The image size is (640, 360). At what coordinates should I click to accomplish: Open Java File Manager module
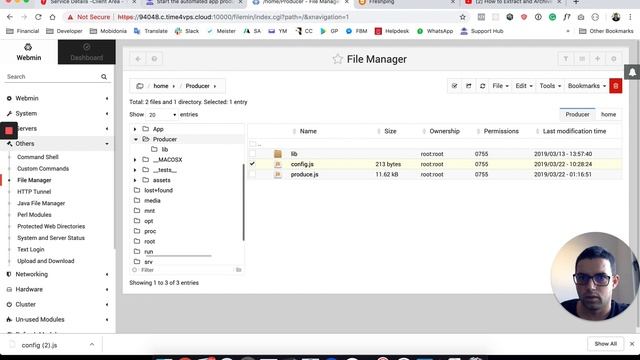click(x=41, y=203)
